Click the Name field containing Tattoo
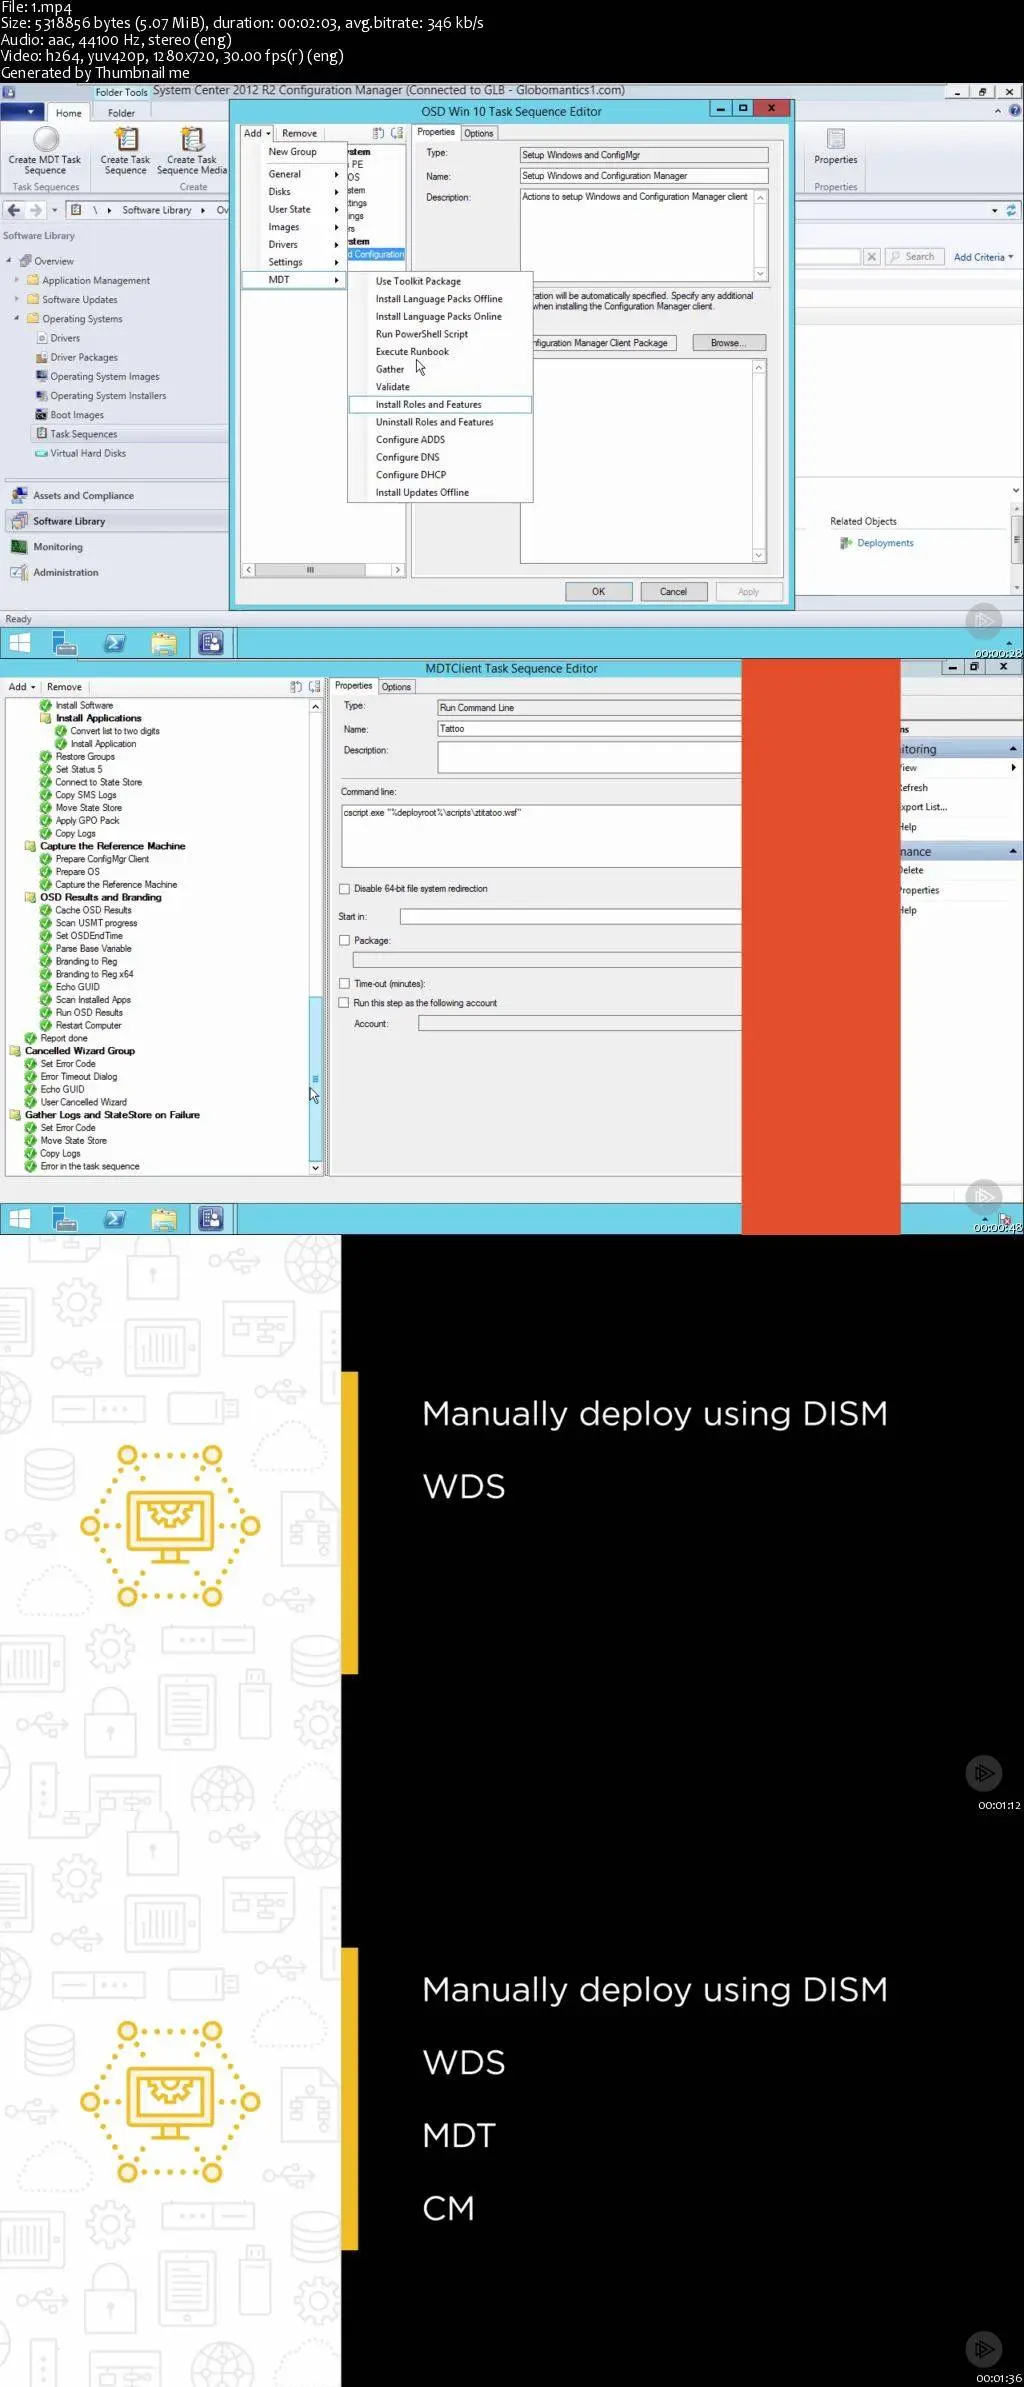This screenshot has width=1024, height=2387. pos(589,729)
